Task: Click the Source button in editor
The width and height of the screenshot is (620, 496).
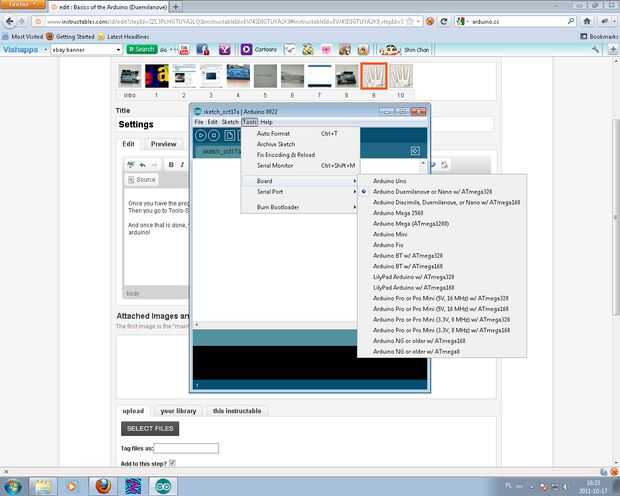Action: coord(142,180)
